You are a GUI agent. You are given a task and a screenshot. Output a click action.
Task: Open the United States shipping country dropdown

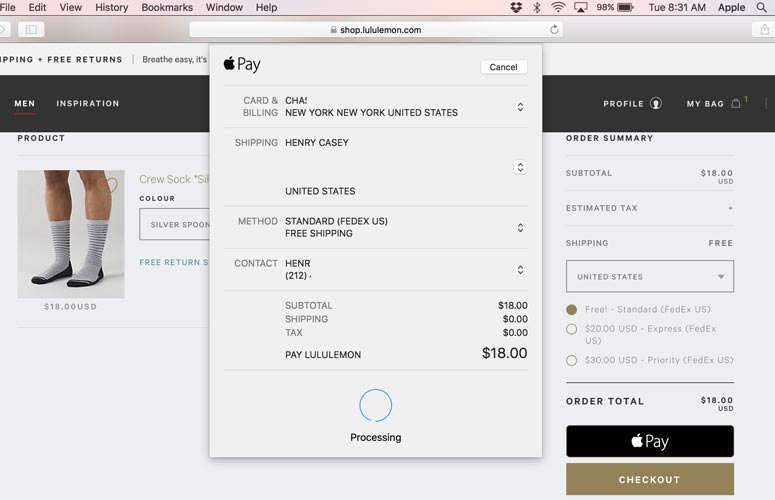[x=650, y=277]
